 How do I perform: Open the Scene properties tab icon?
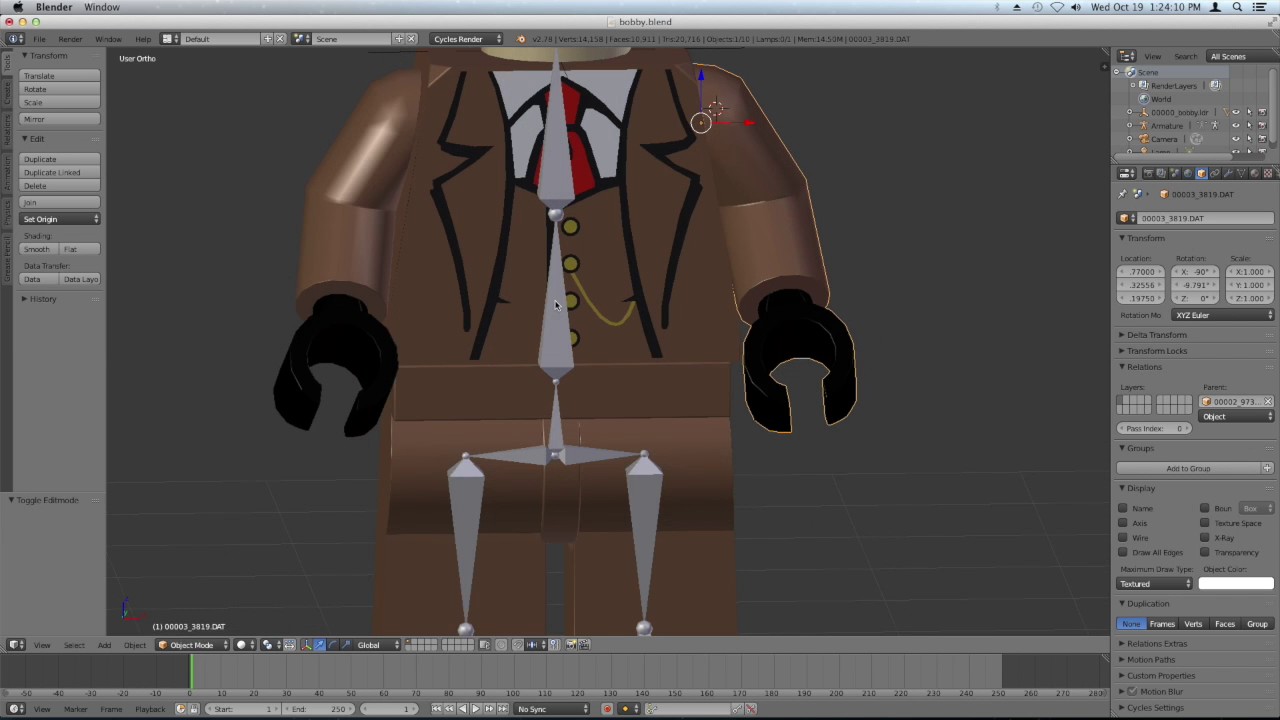pyautogui.click(x=1174, y=173)
